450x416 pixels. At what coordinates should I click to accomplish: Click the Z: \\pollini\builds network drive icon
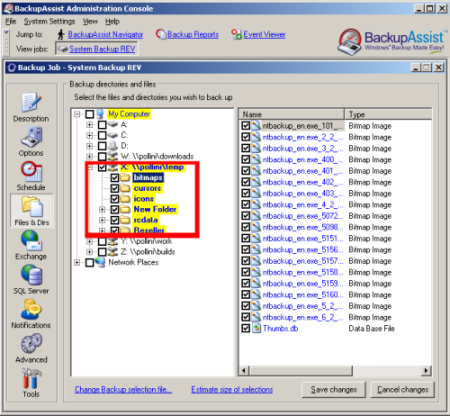coord(113,252)
